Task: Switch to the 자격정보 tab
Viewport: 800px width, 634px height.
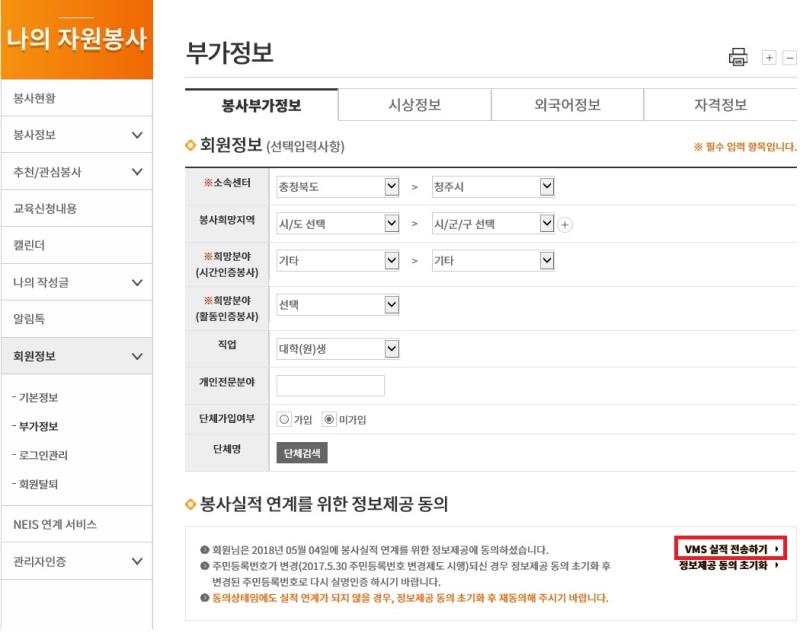Action: point(720,105)
